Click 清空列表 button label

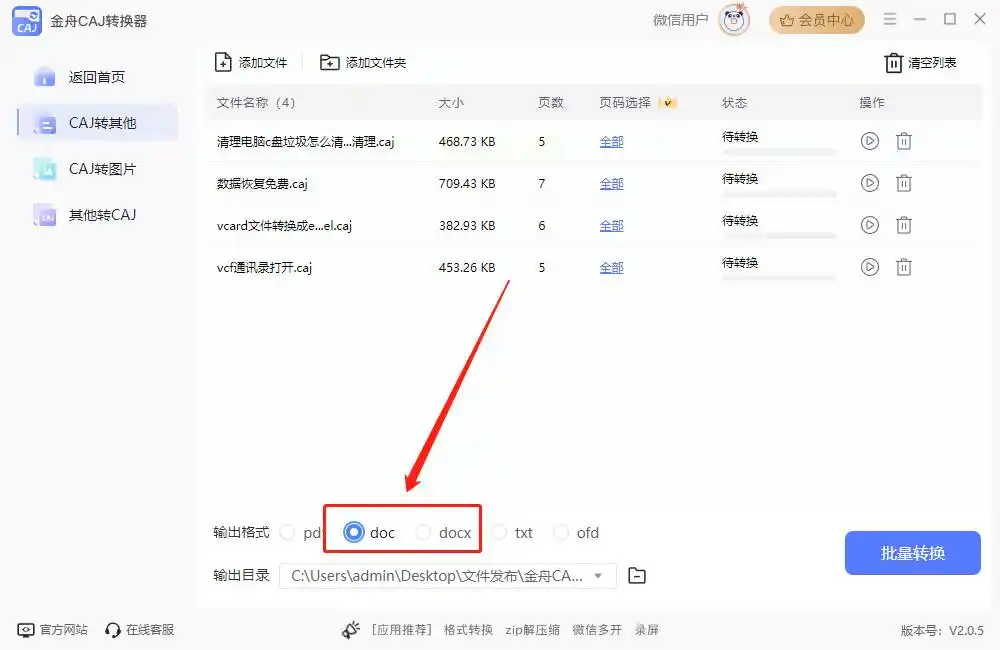[932, 63]
